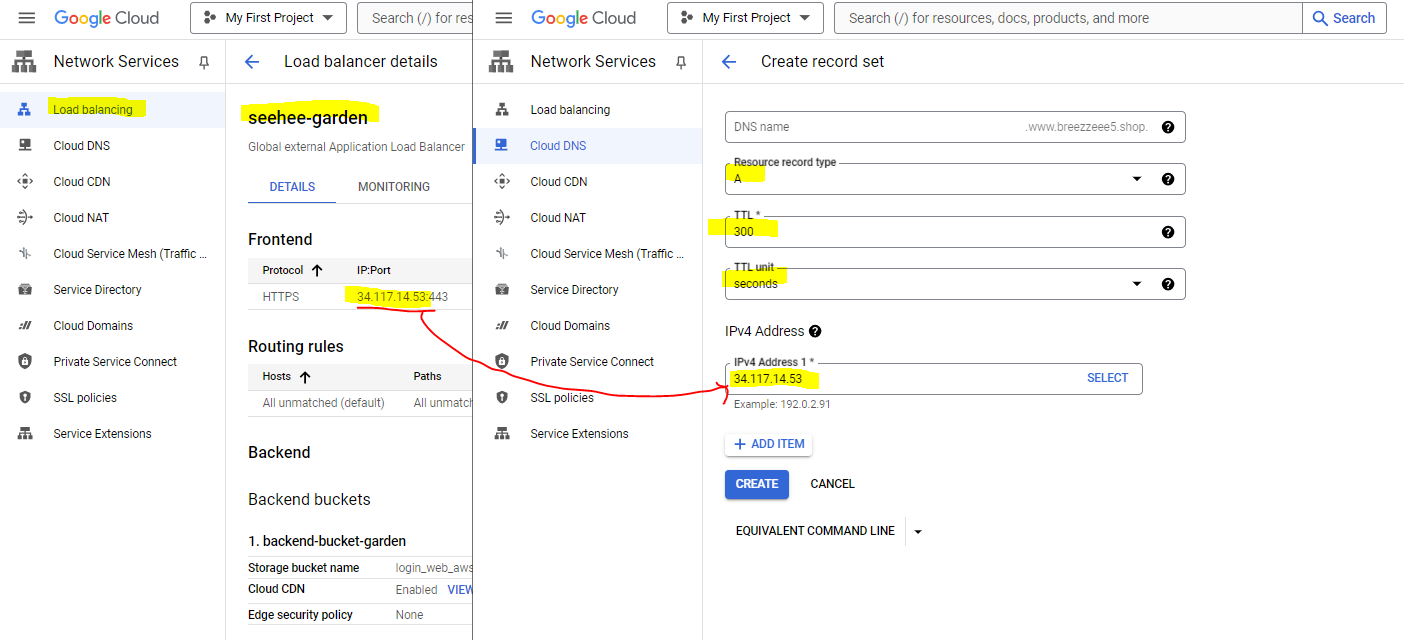Pin Network Services in right window
This screenshot has width=1404, height=640.
pos(681,62)
